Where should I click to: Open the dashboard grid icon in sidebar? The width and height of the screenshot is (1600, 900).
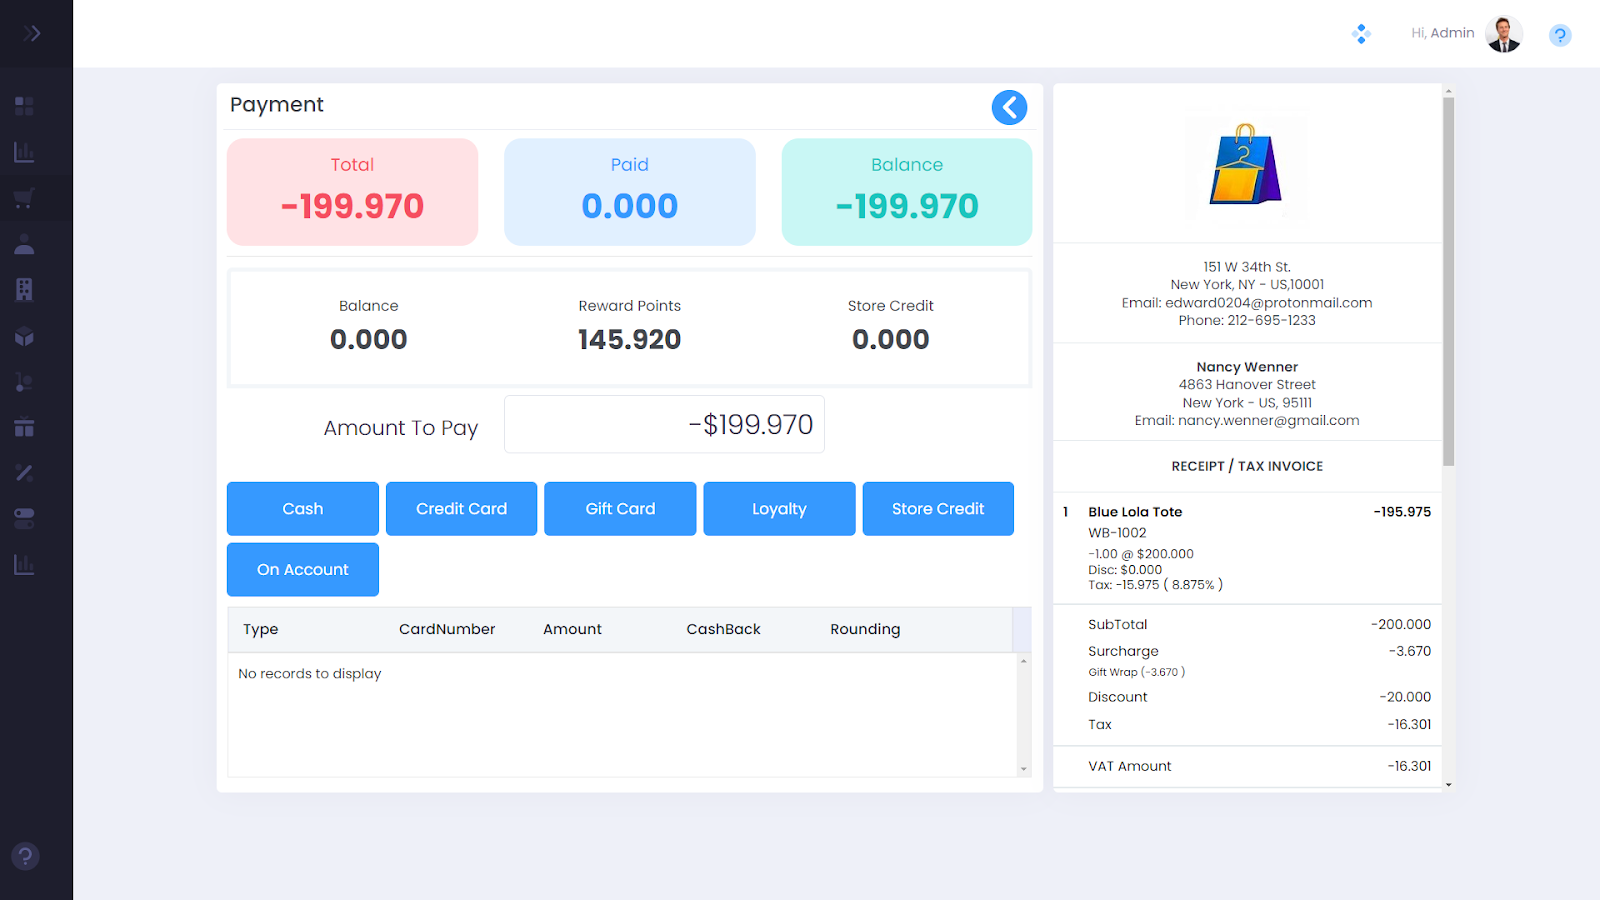pyautogui.click(x=24, y=106)
